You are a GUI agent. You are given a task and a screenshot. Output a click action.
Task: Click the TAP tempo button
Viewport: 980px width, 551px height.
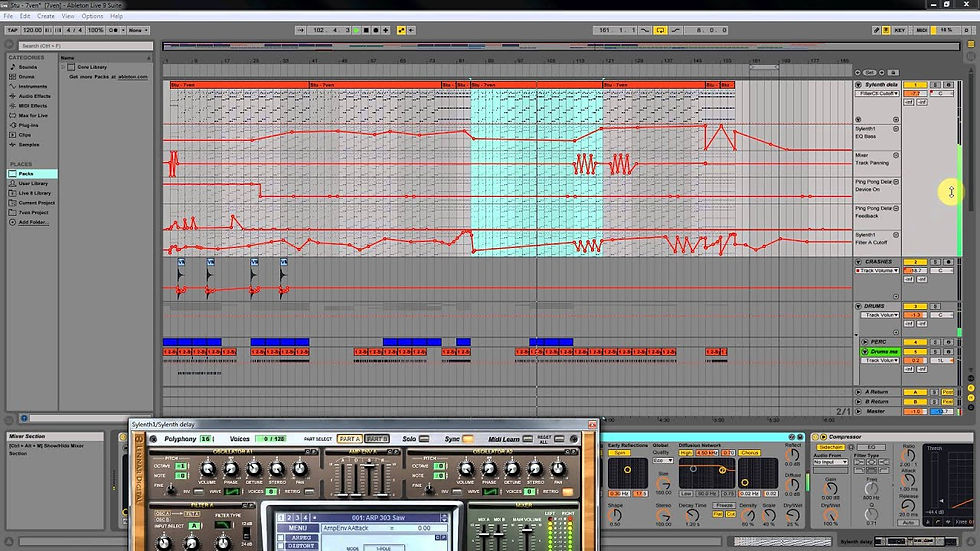[x=12, y=30]
